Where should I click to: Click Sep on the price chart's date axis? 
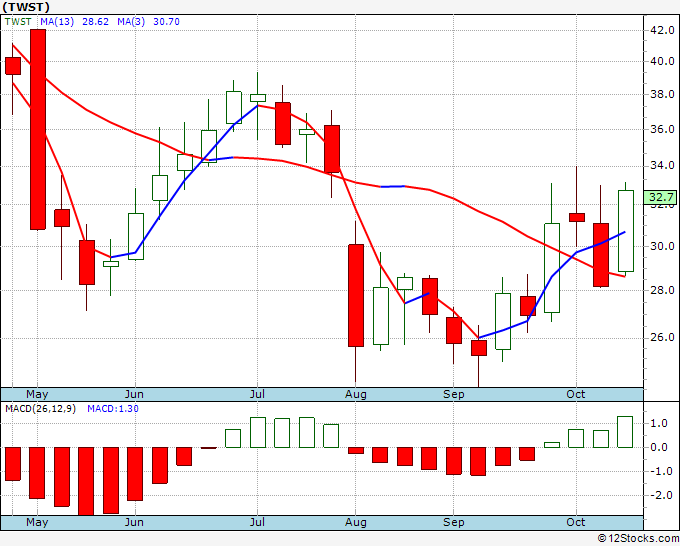(x=454, y=394)
